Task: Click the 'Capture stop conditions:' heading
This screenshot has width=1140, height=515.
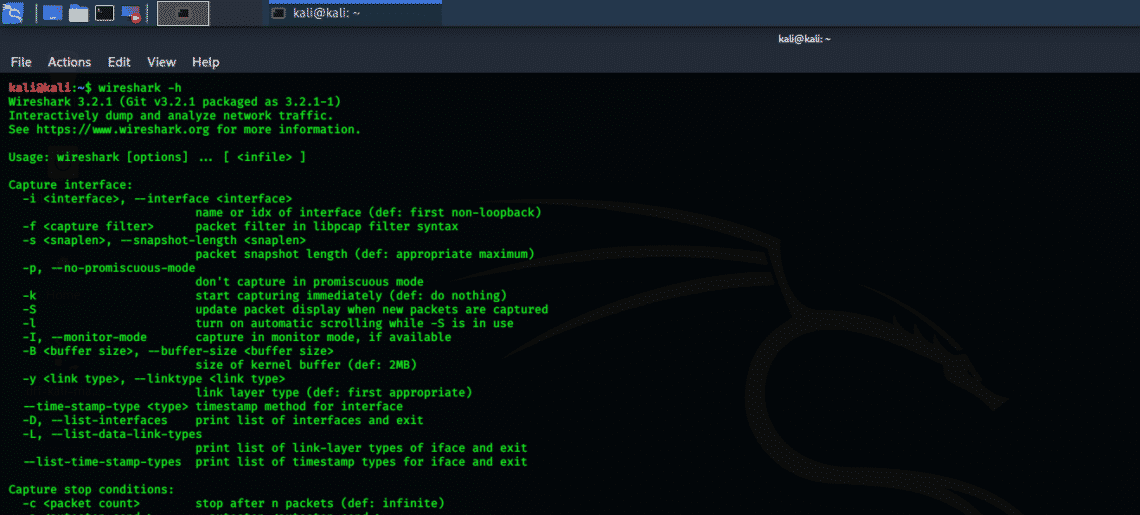Action: pyautogui.click(x=92, y=489)
